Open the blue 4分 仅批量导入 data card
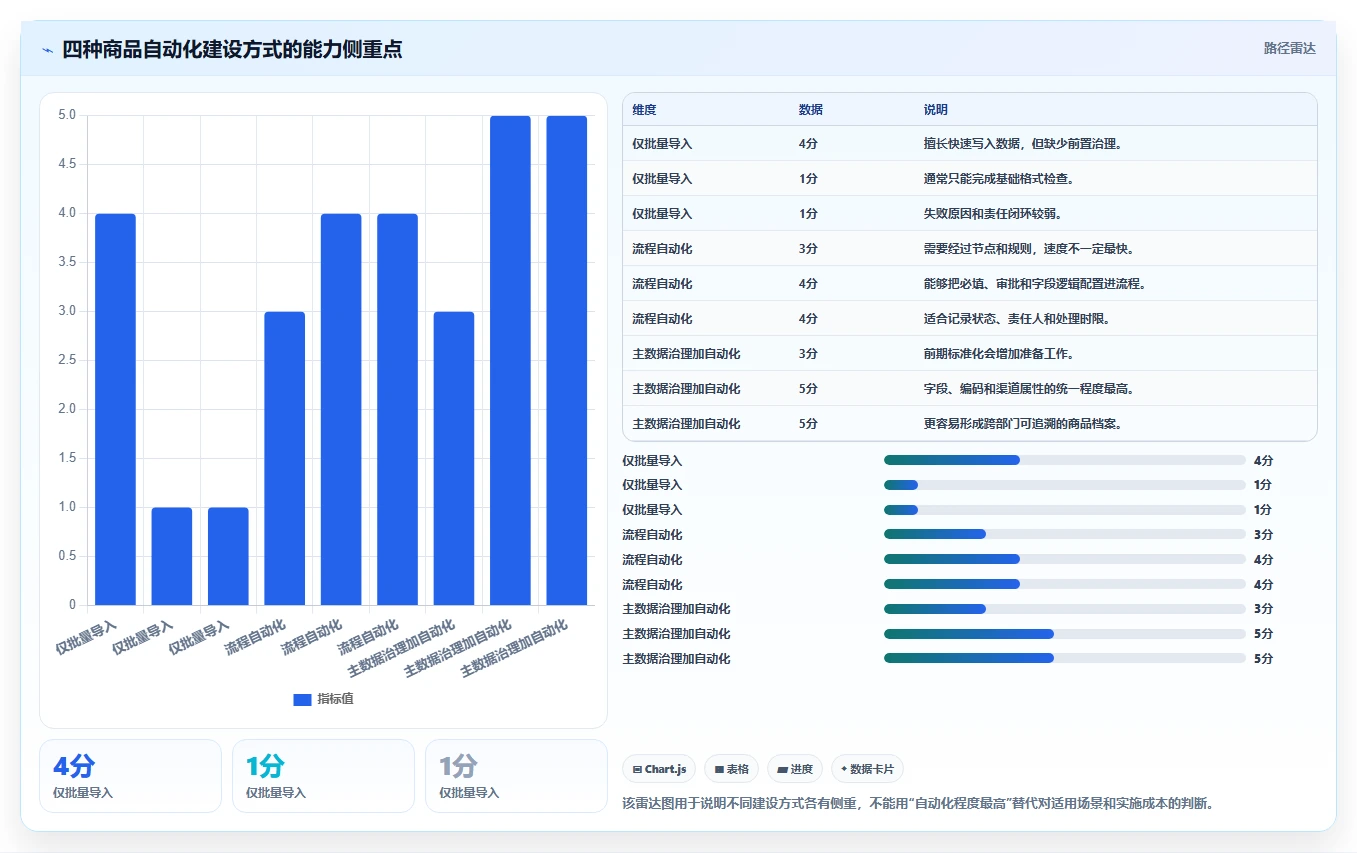The image size is (1357, 853). (x=130, y=776)
